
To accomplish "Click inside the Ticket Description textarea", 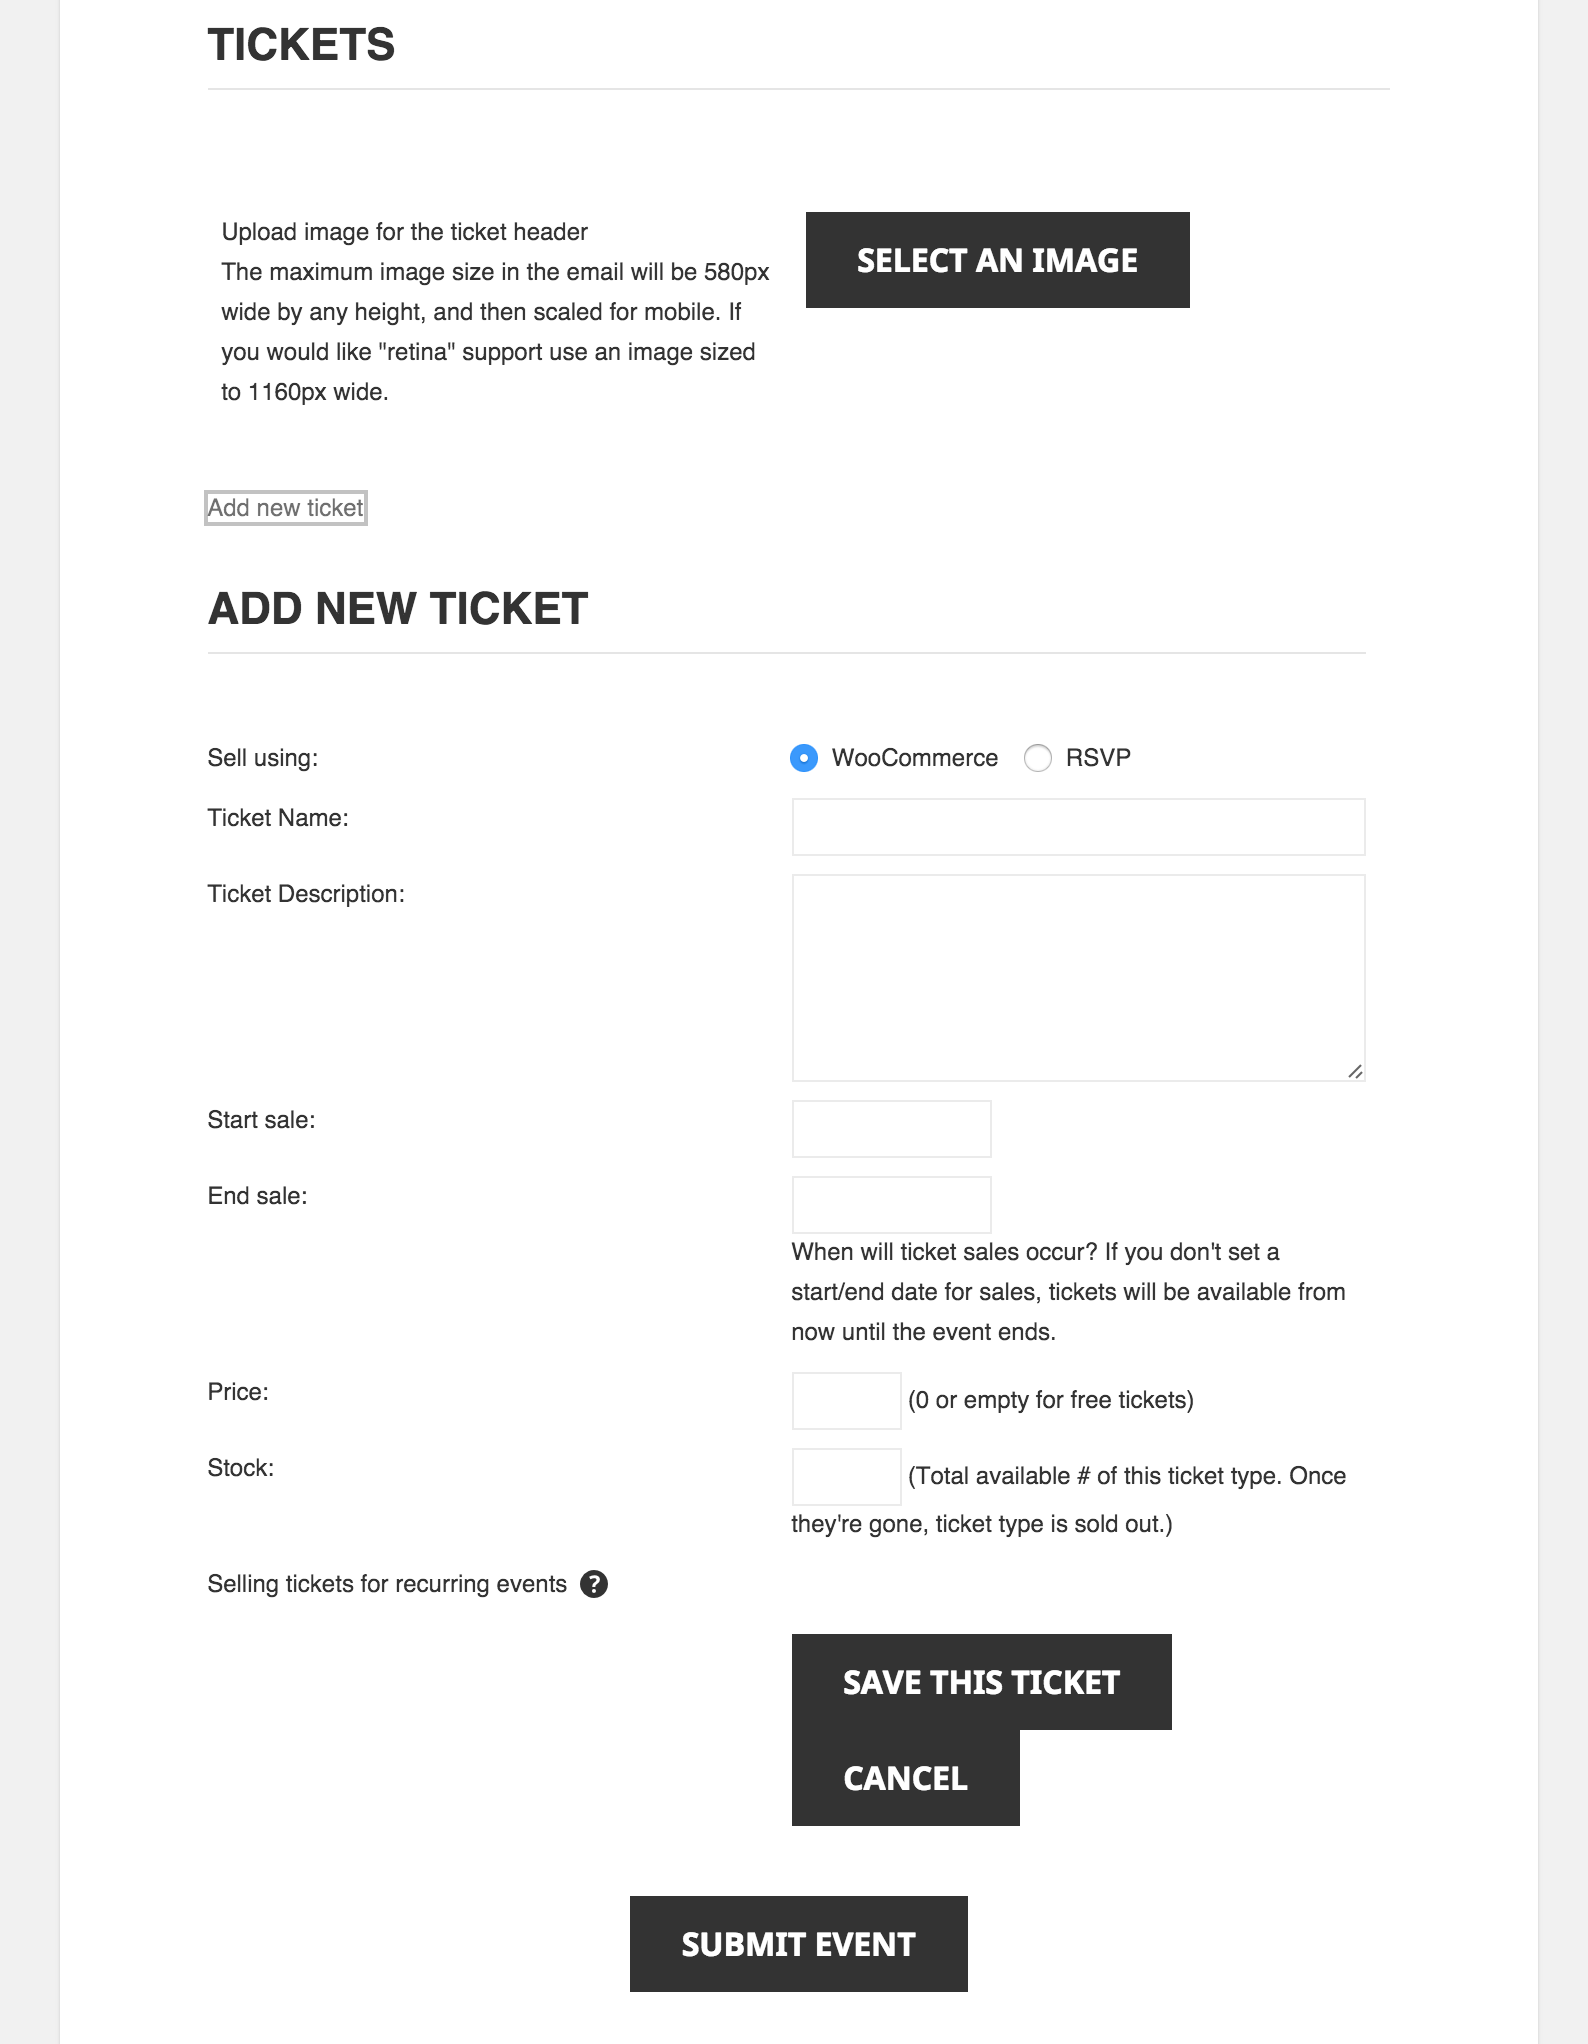I will coord(1078,977).
